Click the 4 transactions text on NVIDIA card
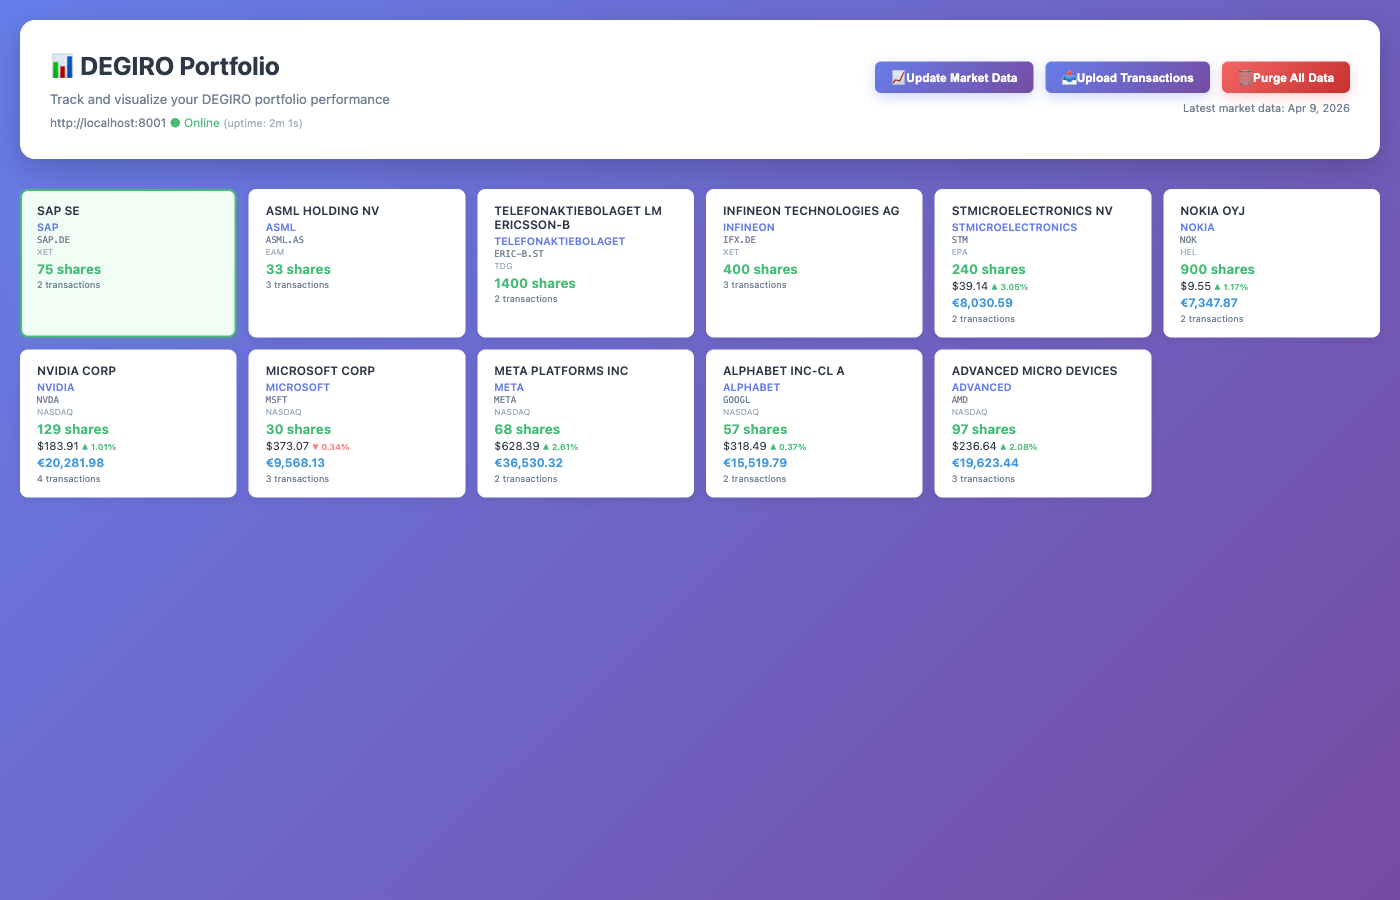 [69, 479]
